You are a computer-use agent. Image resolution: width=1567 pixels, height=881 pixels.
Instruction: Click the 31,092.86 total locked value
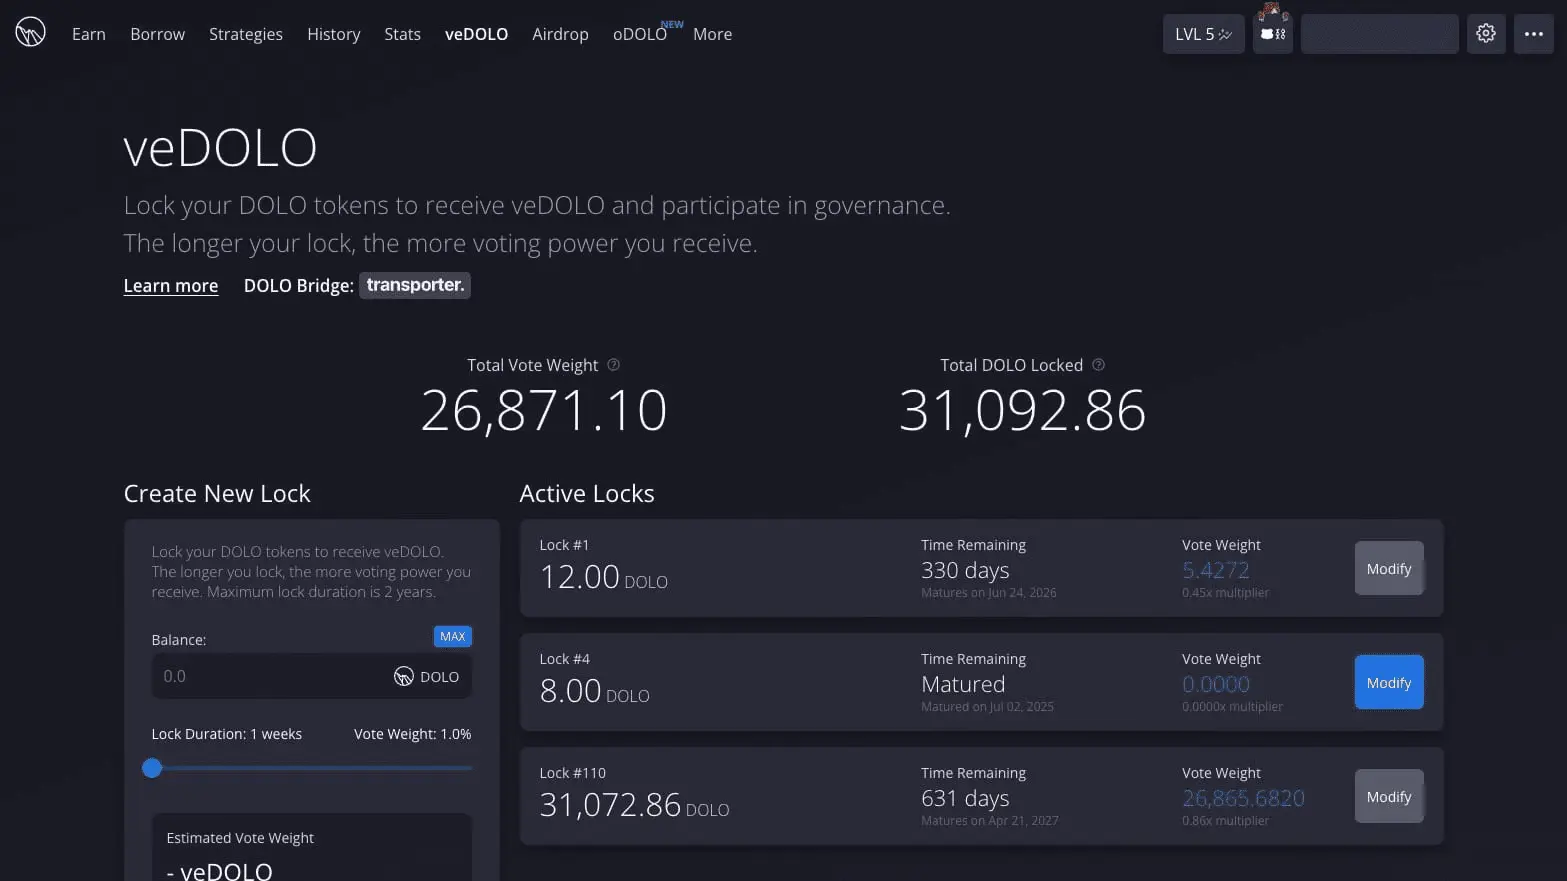click(1022, 410)
